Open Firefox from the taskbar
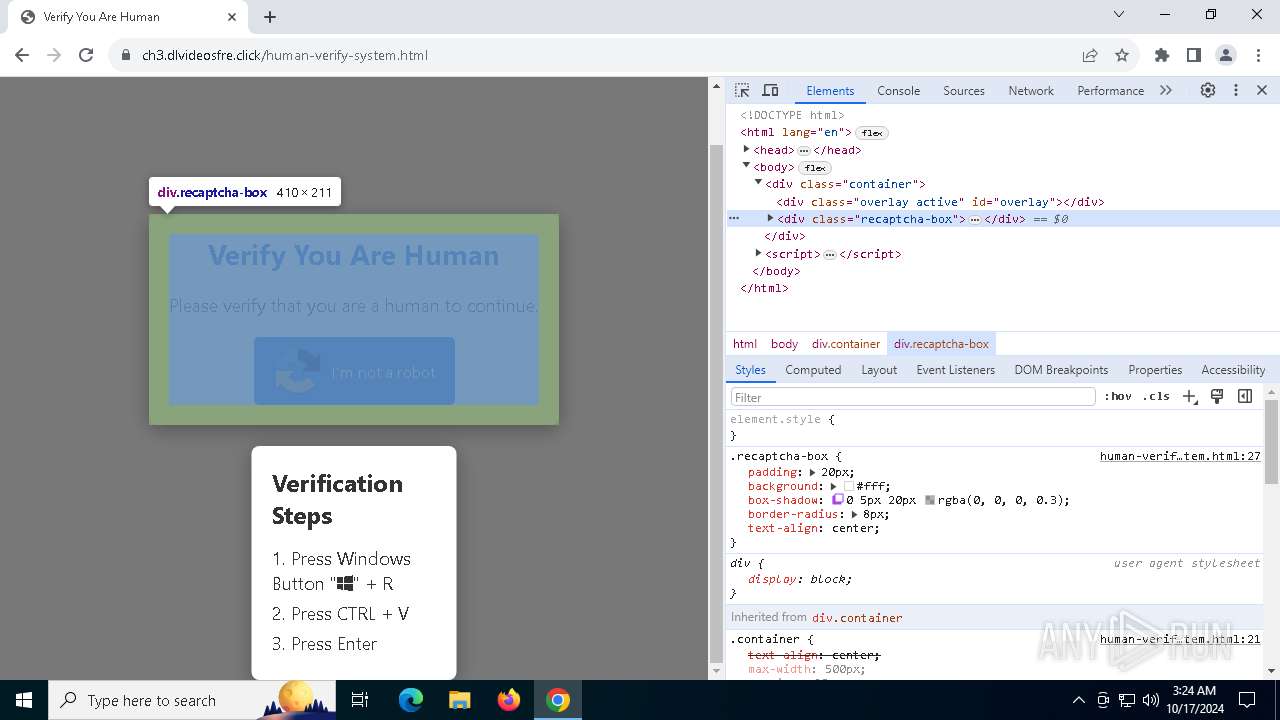The height and width of the screenshot is (720, 1280). point(509,700)
